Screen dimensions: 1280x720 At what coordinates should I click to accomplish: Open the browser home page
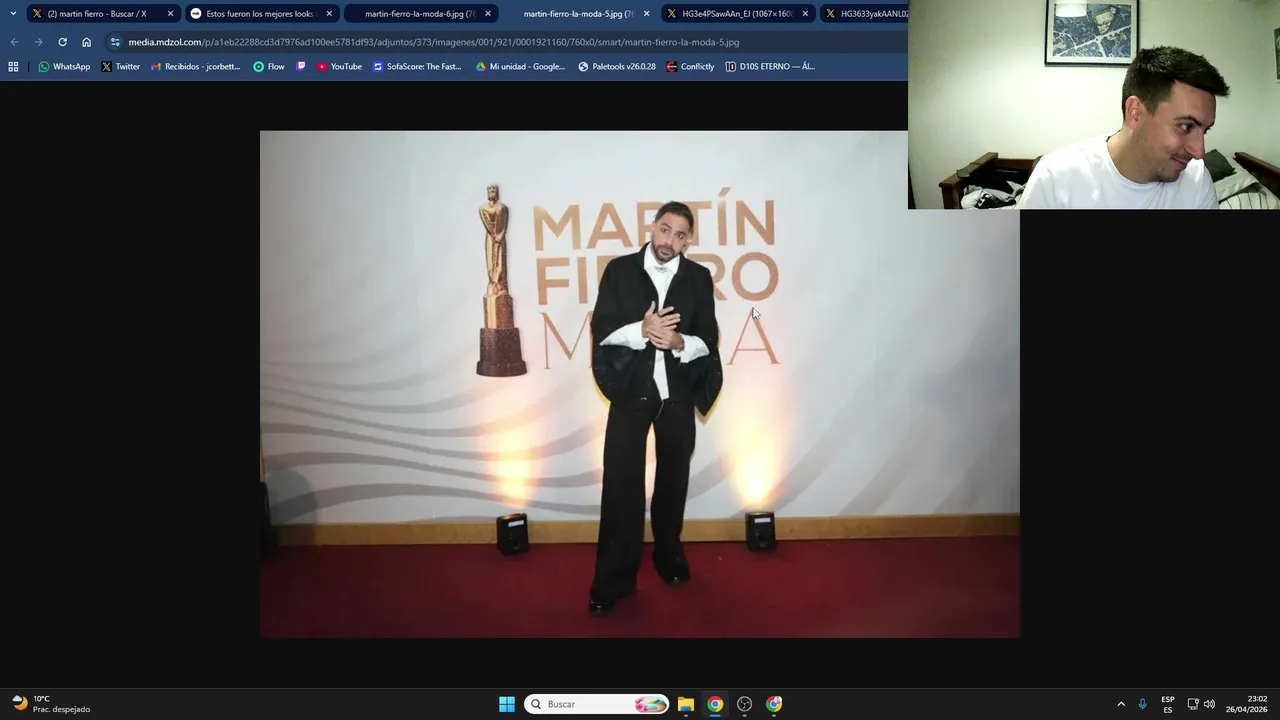[x=86, y=42]
